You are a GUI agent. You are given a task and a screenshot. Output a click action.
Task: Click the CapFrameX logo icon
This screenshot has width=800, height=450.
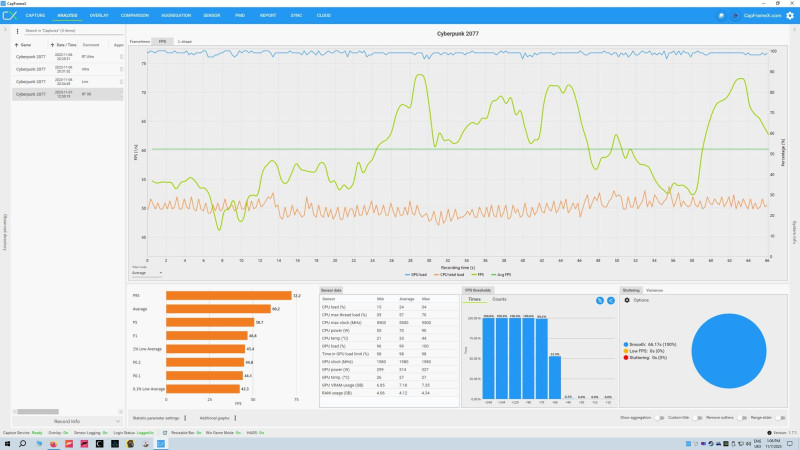pos(10,16)
